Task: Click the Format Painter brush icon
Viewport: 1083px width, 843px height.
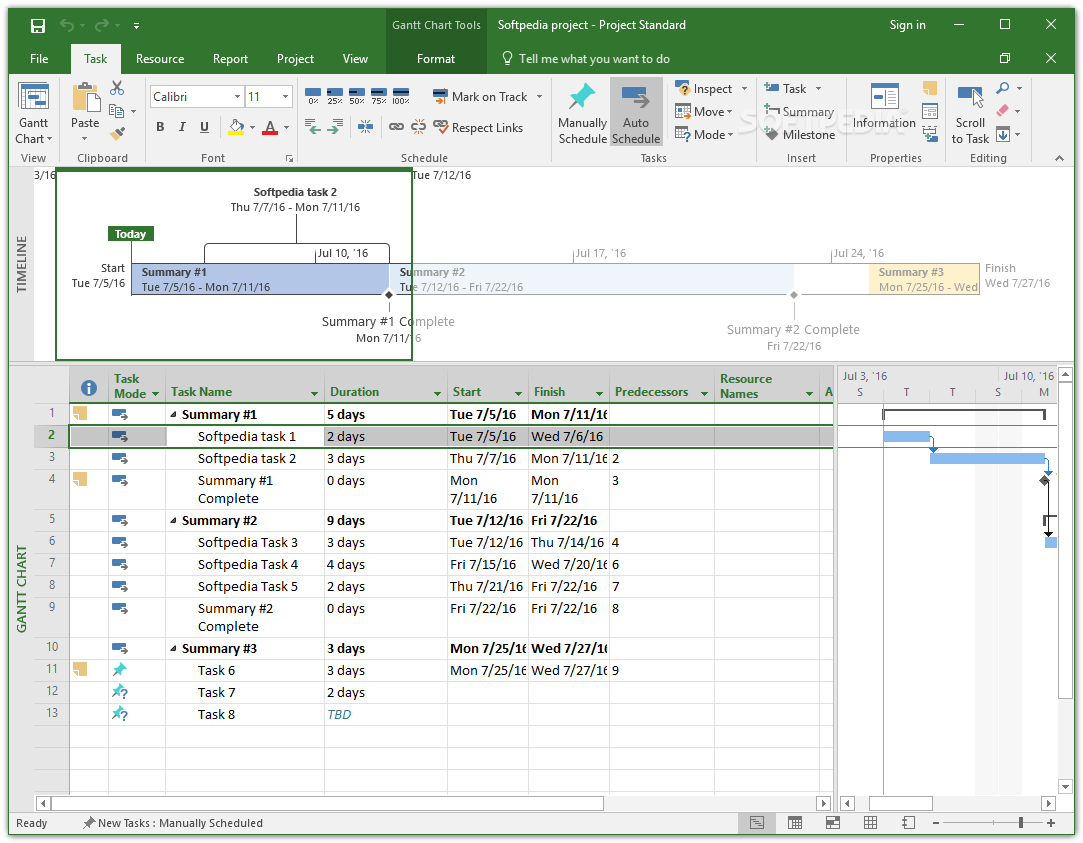Action: coord(117,133)
